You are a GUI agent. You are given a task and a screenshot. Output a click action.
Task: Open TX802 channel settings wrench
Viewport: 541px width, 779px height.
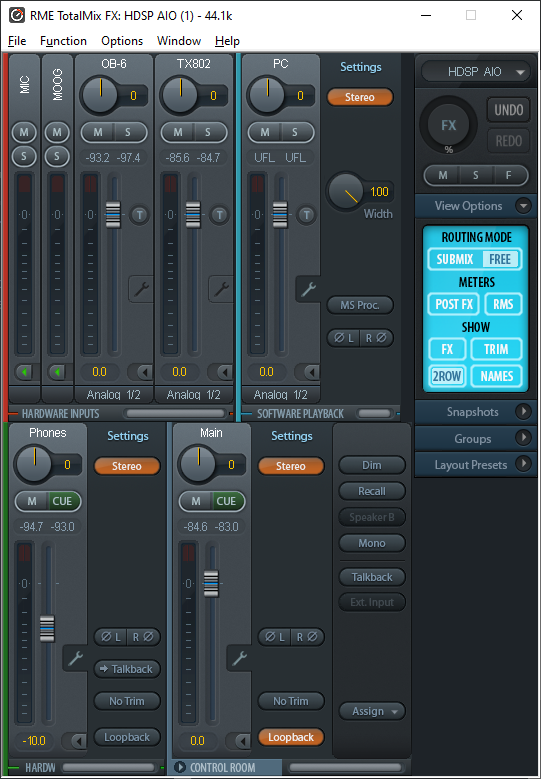(221, 289)
